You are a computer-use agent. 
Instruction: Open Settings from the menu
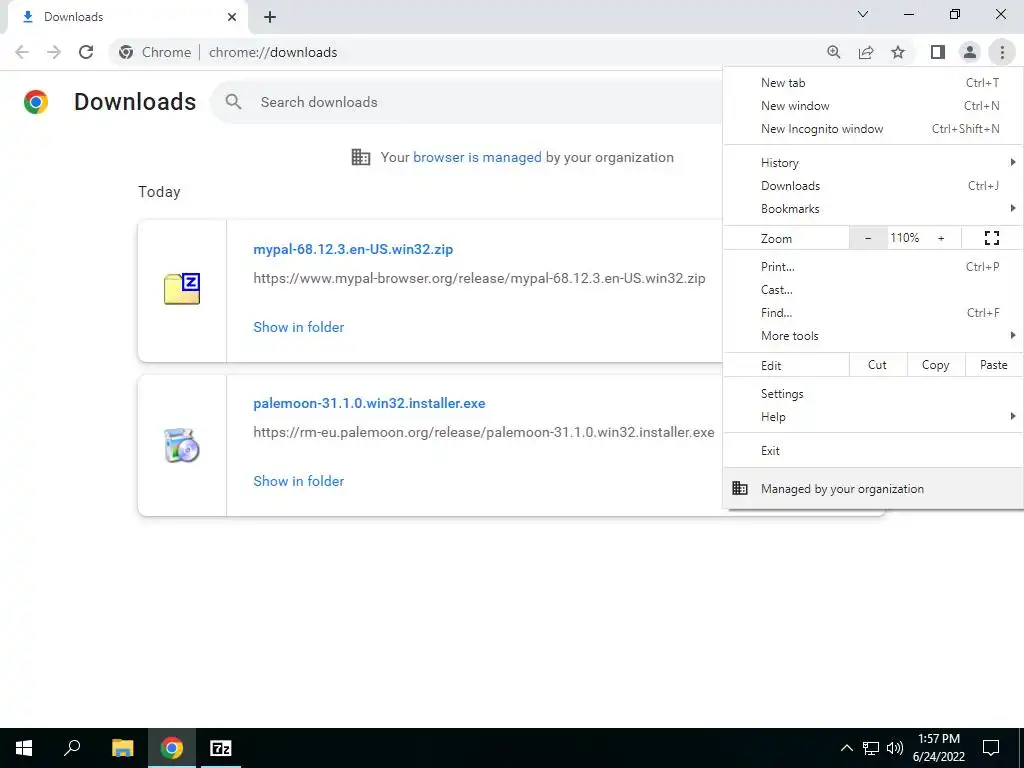[x=874, y=394]
